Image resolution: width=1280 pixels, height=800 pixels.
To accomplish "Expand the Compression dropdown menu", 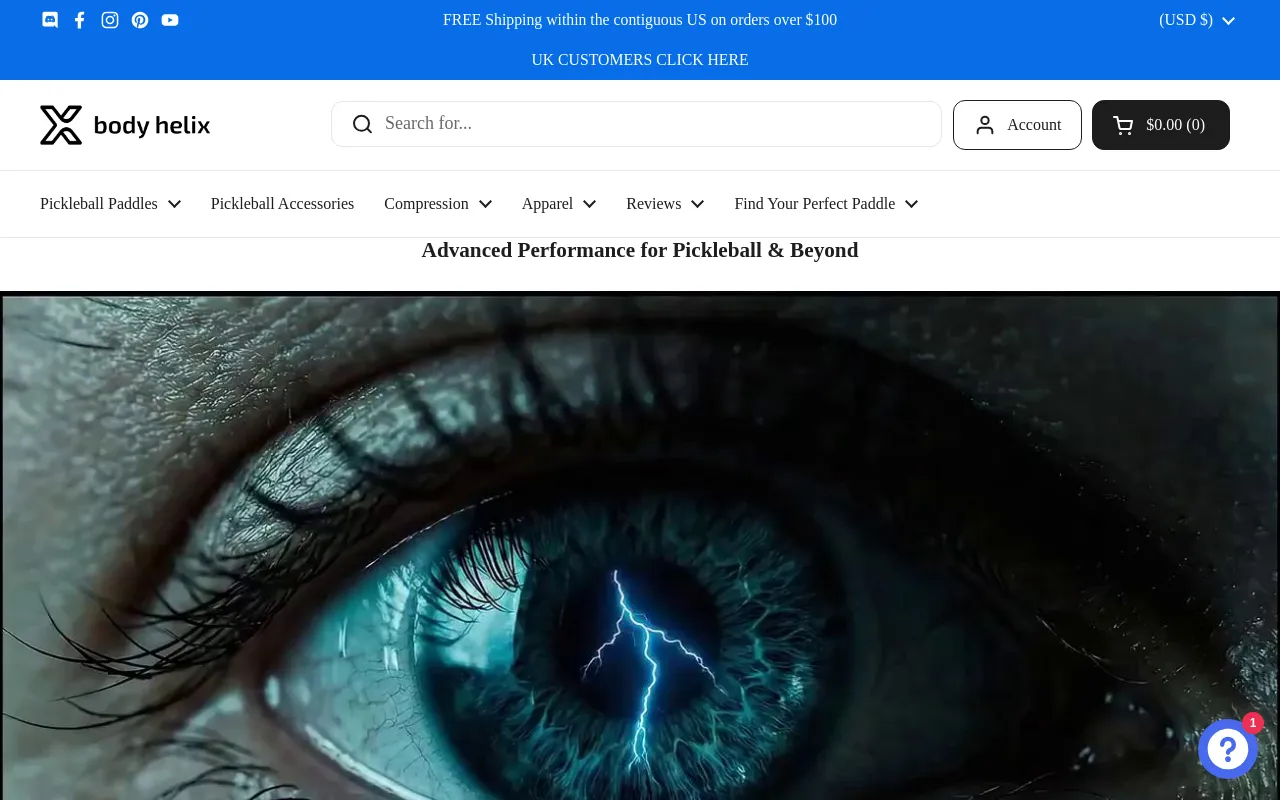I will point(438,204).
